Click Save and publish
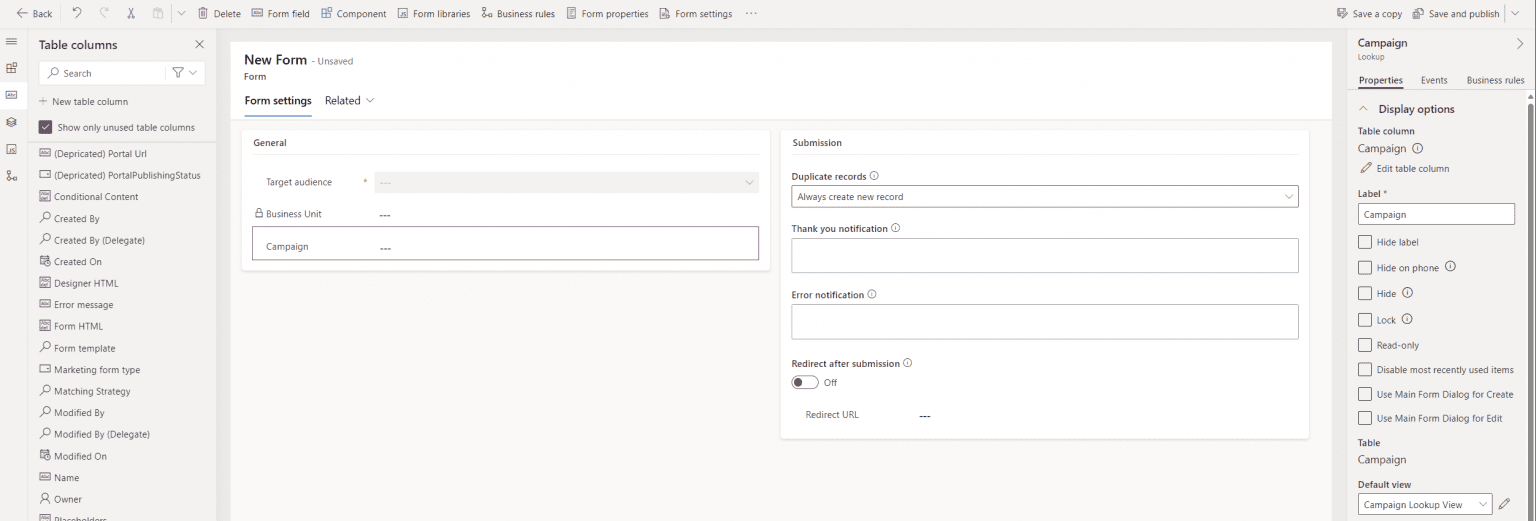Image resolution: width=1536 pixels, height=521 pixels. pyautogui.click(x=1455, y=13)
